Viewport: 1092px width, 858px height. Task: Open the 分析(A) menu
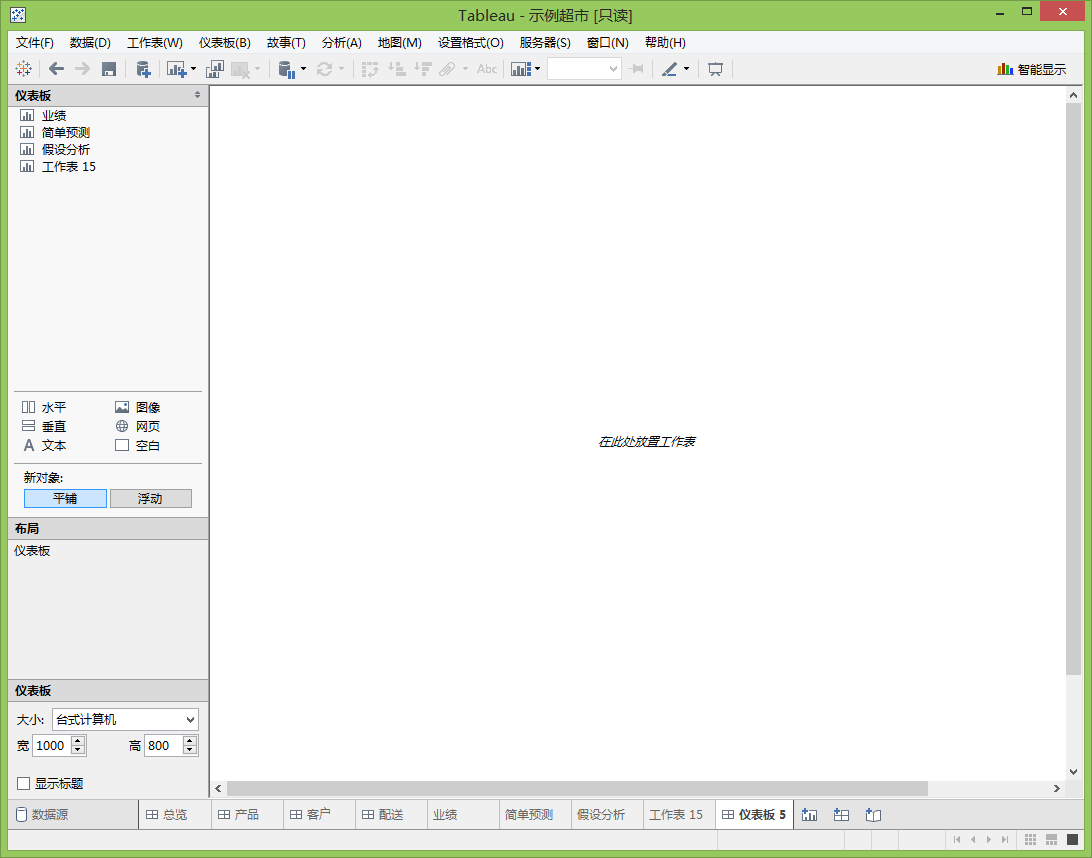pos(341,42)
